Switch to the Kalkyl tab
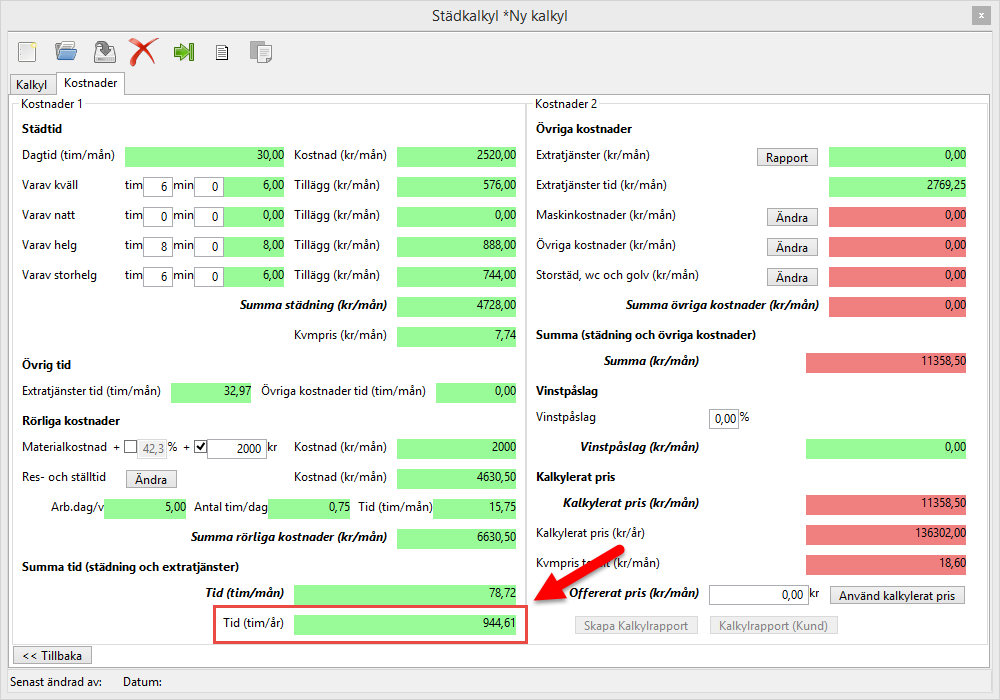The image size is (1000, 700). [31, 85]
